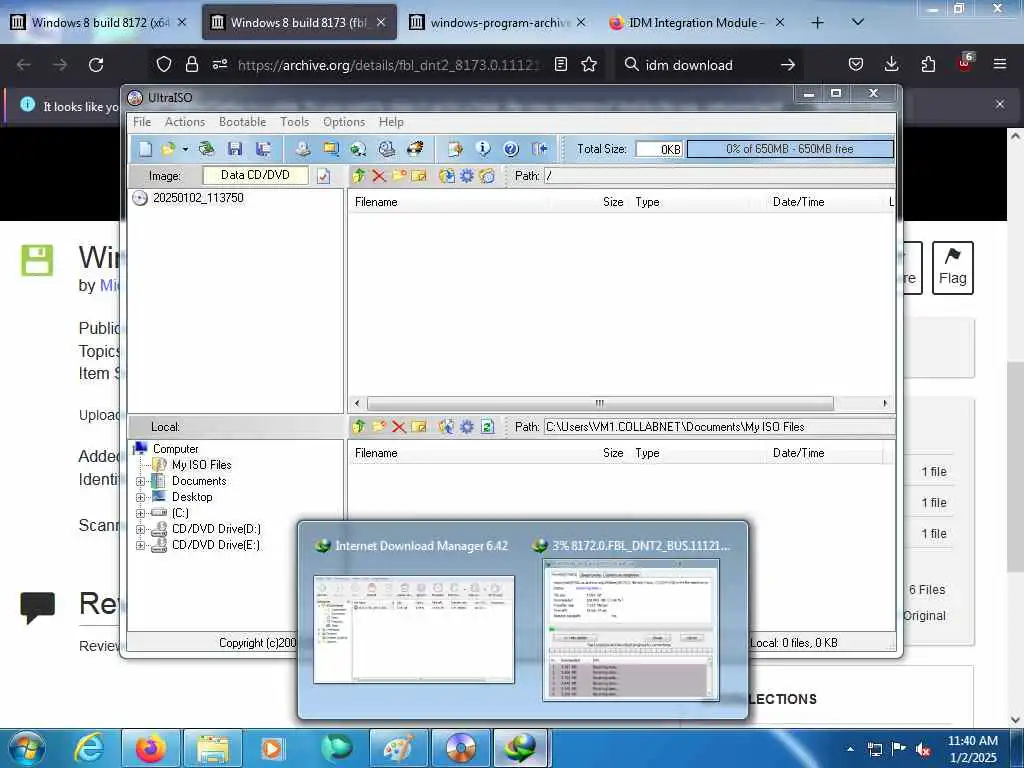Open the Data CD/DVD image type box
The image size is (1024, 768).
[255, 175]
